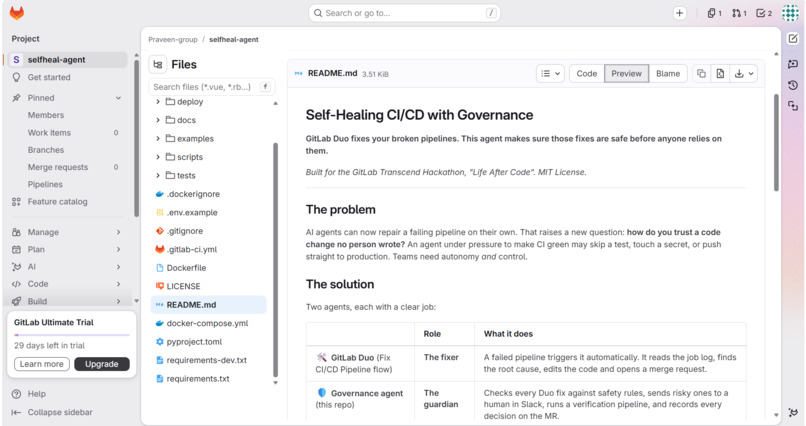Focus the Search files input

pyautogui.click(x=212, y=87)
